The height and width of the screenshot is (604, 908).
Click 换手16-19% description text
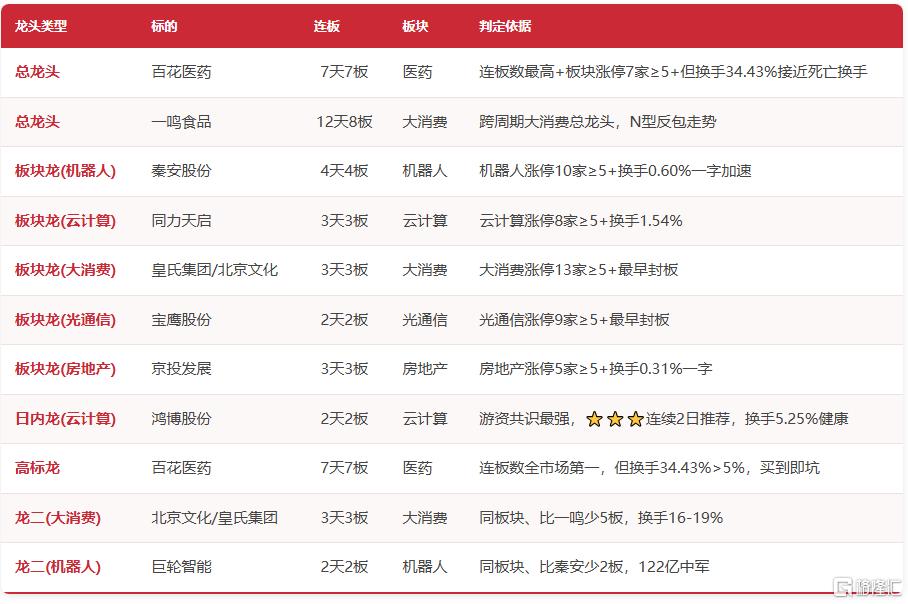[680, 518]
